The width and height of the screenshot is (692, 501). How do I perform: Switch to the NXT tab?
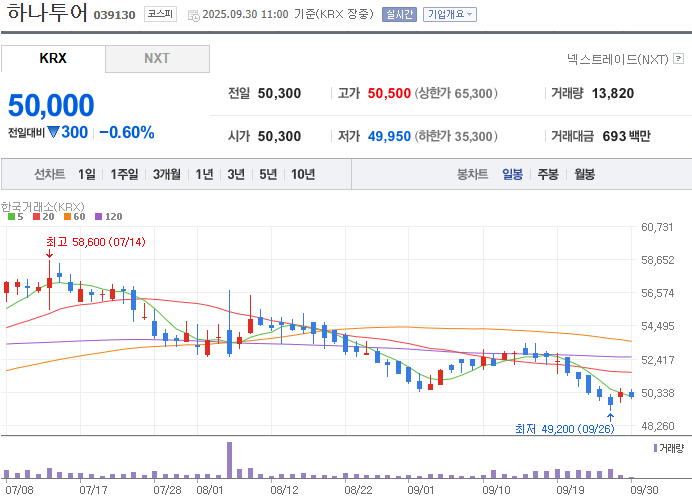tap(157, 59)
